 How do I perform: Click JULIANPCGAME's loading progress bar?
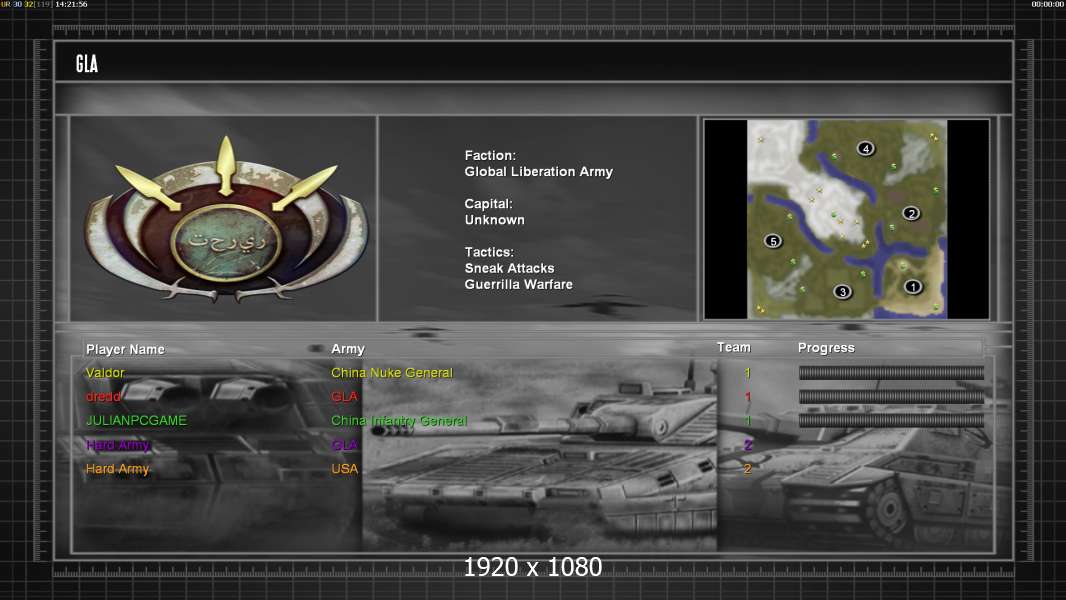891,421
